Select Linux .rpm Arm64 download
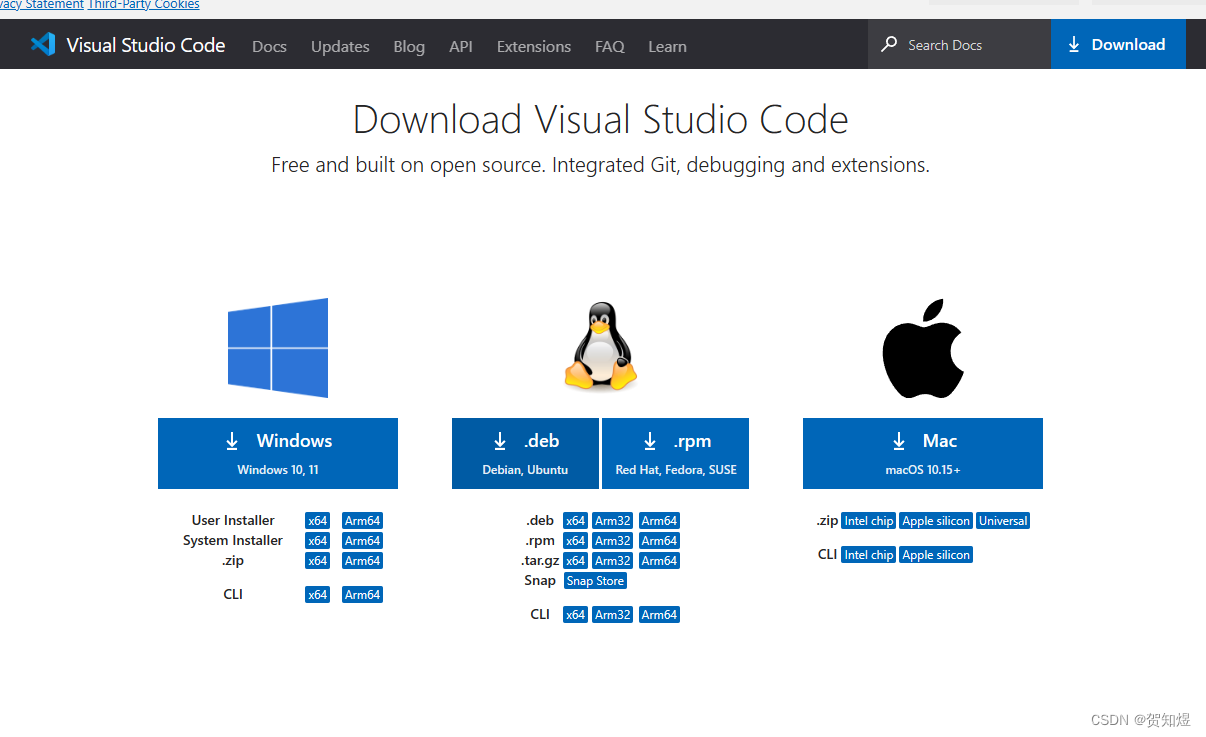The image size is (1206, 737). [x=659, y=541]
